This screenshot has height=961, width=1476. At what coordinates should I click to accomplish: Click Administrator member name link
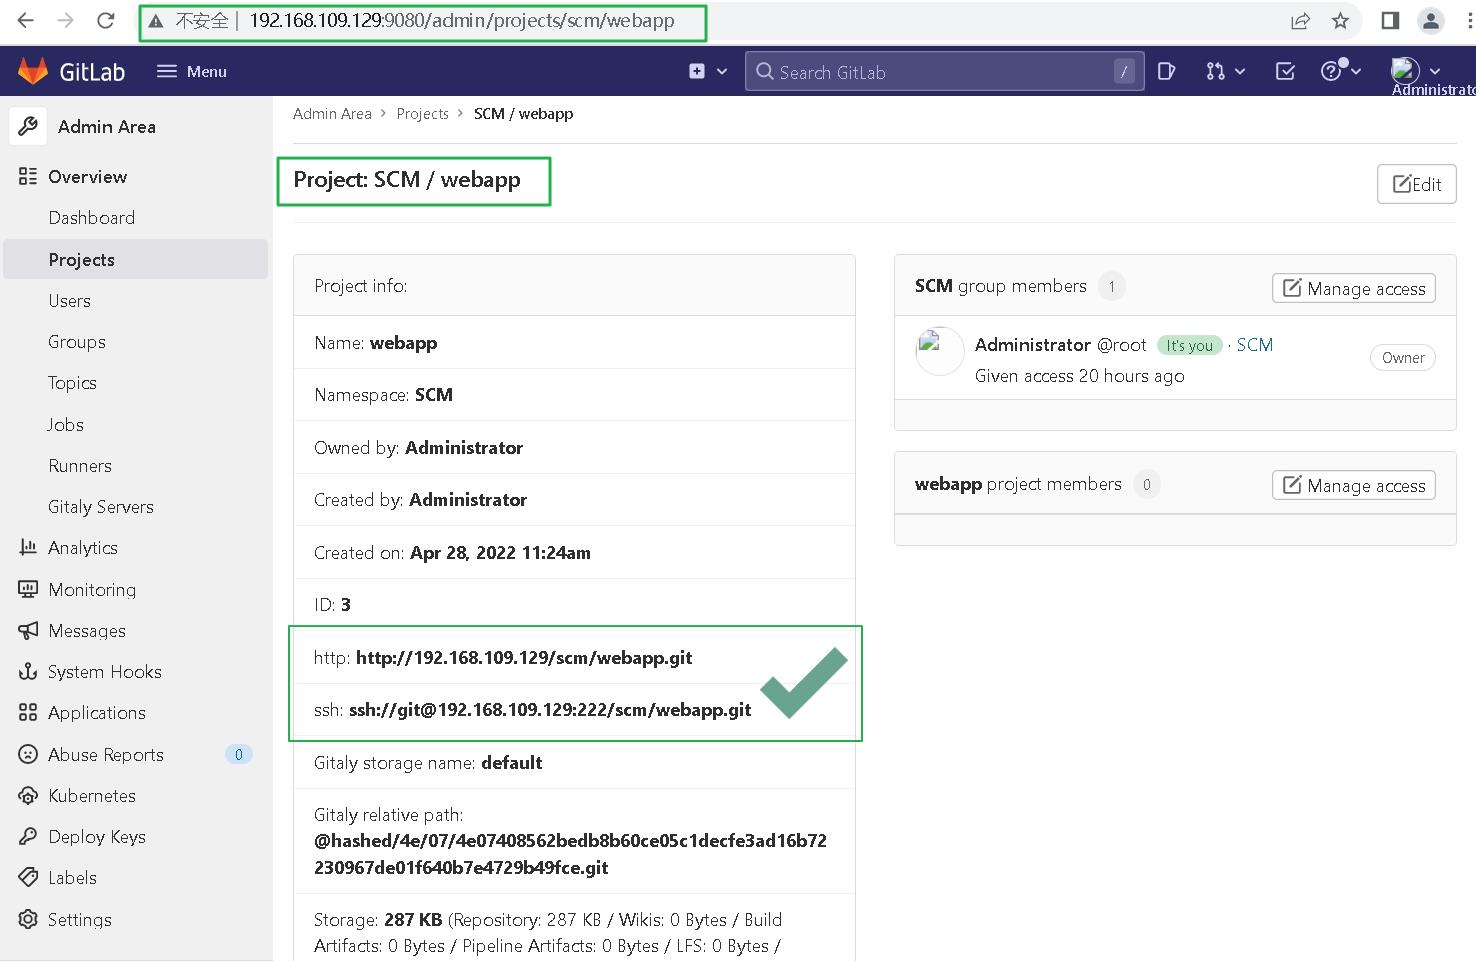pos(1033,345)
